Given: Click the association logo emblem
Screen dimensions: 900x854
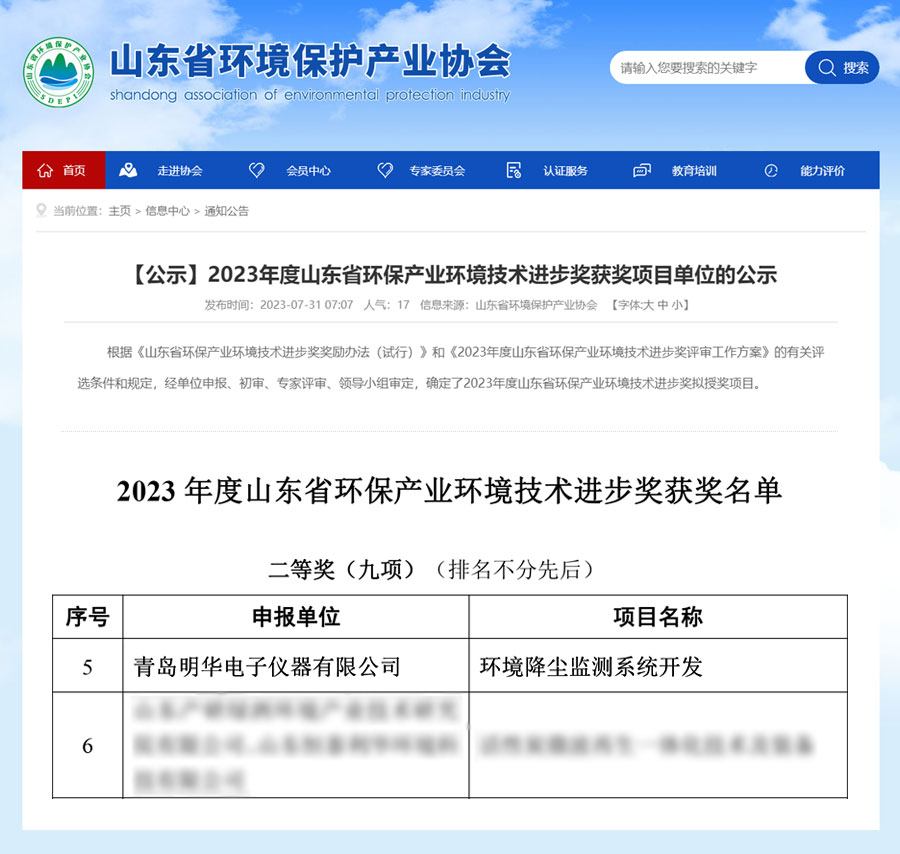Looking at the screenshot, I should coord(58,72).
